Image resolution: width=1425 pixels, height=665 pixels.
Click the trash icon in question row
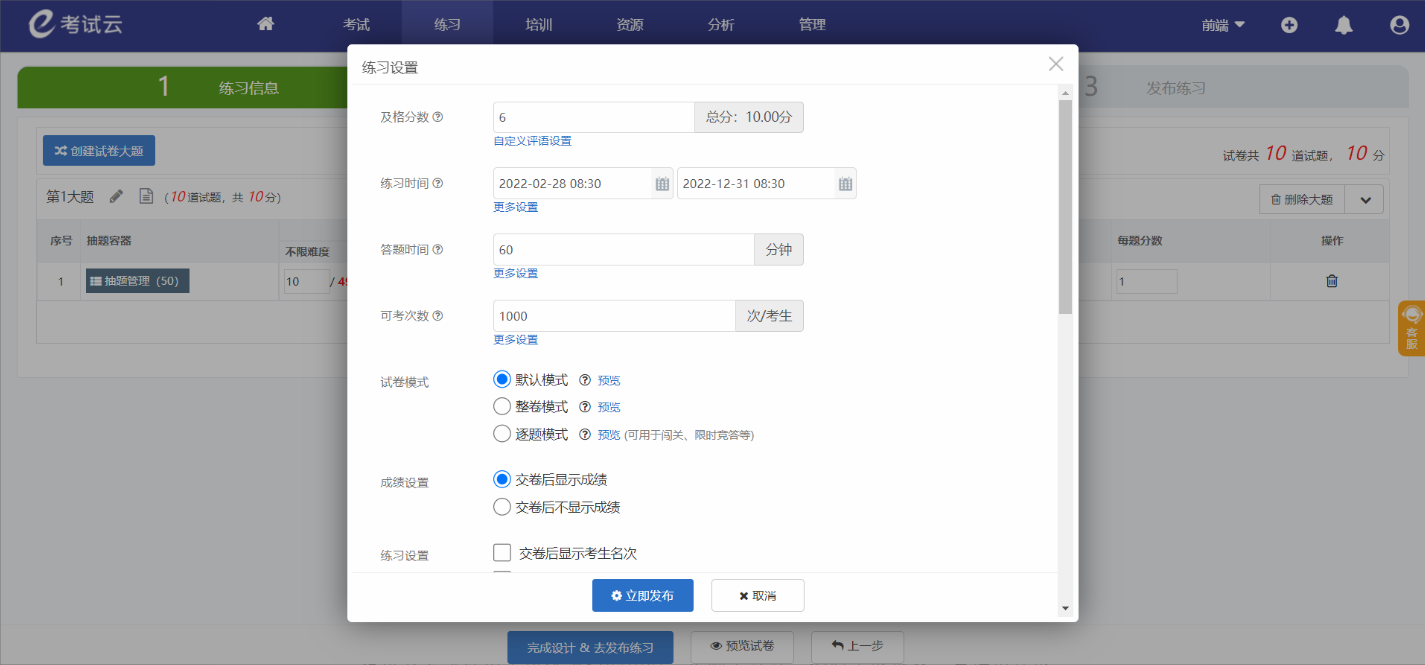(x=1331, y=281)
